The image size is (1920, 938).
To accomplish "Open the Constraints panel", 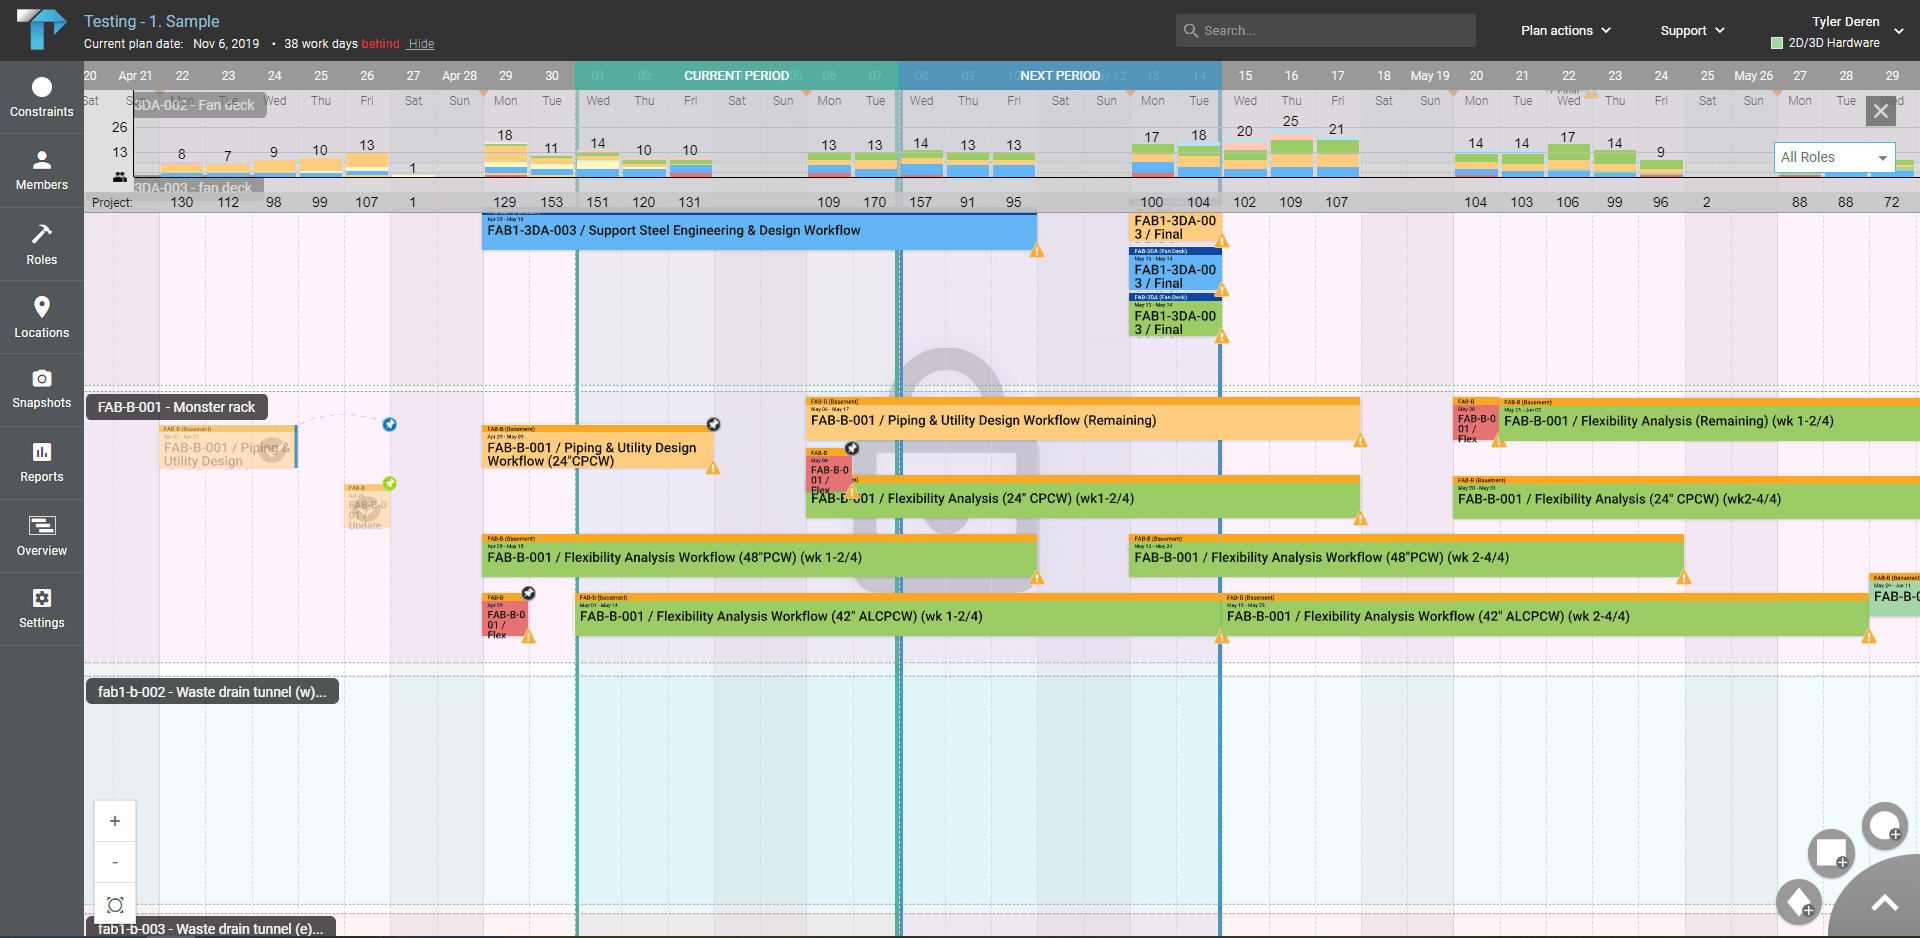I will [41, 96].
